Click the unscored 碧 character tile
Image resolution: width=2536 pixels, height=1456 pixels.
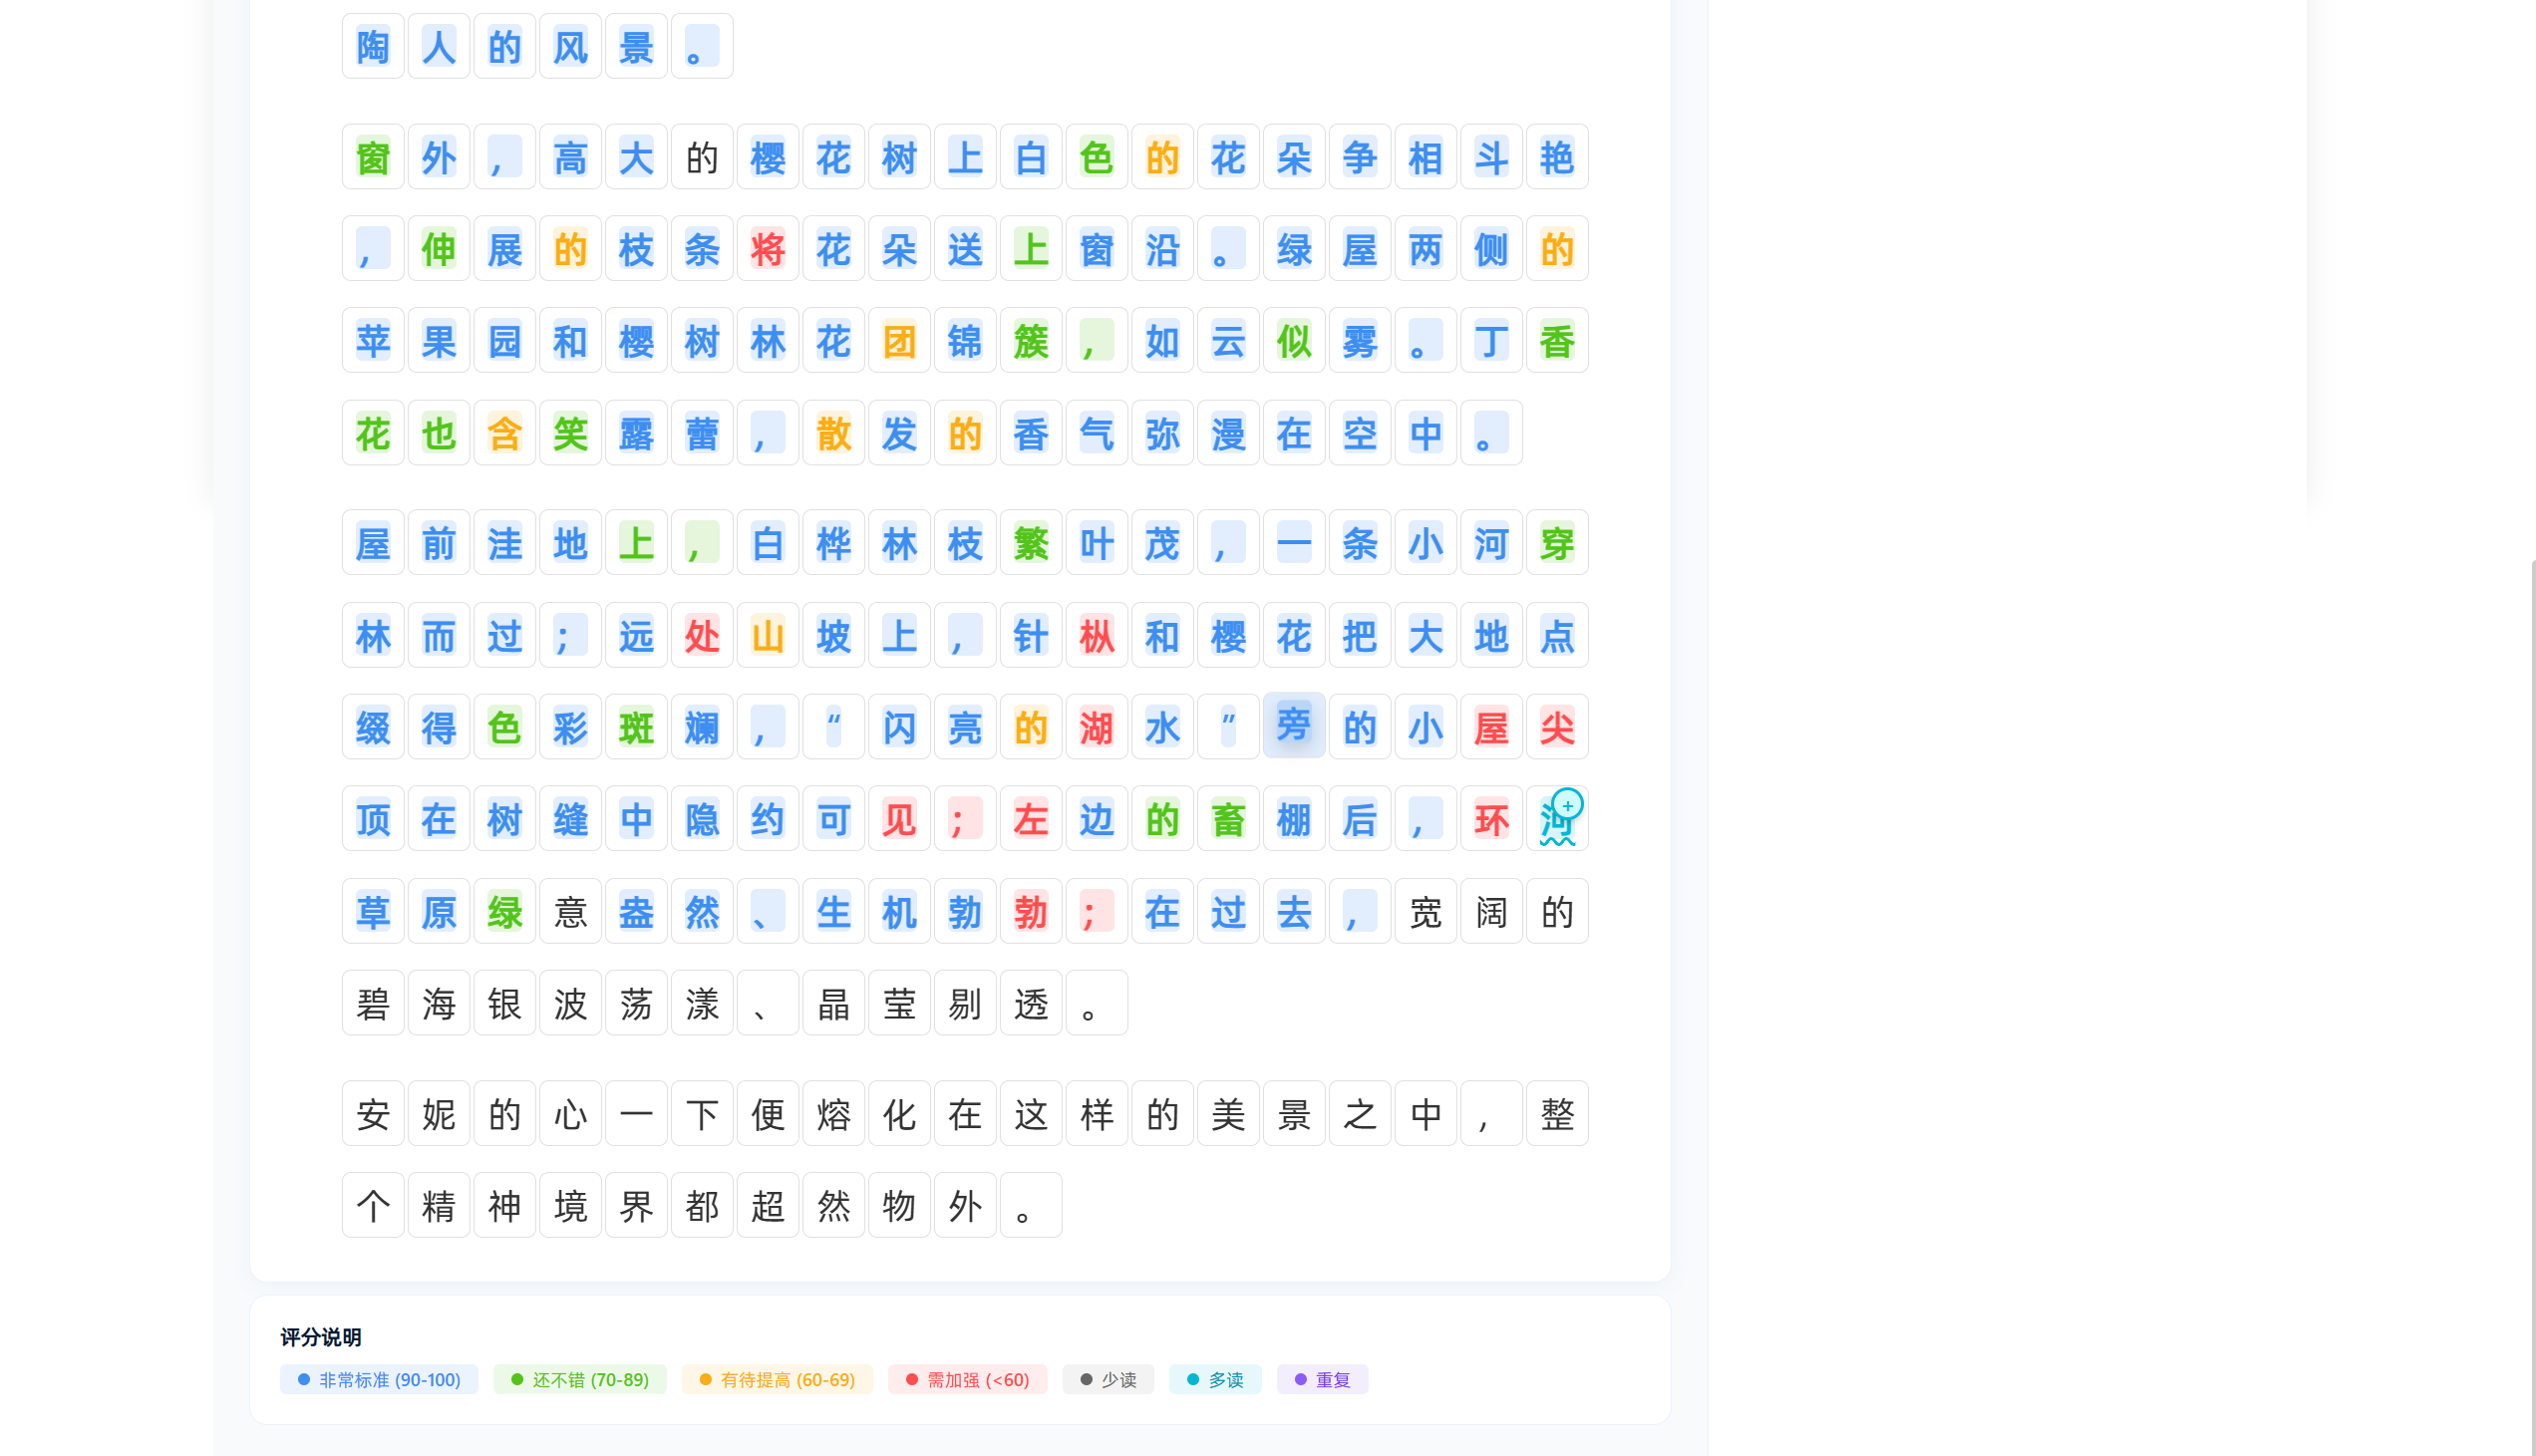point(373,1002)
